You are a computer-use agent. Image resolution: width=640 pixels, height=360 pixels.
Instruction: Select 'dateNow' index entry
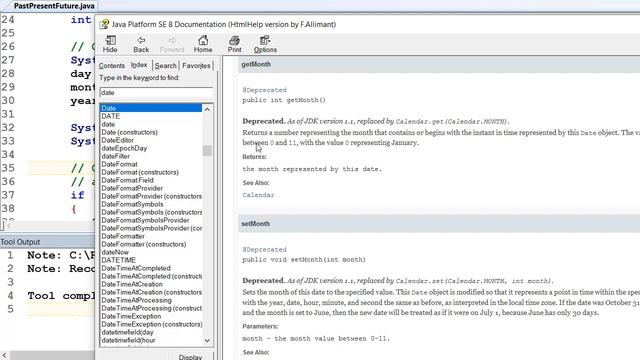pyautogui.click(x=115, y=252)
